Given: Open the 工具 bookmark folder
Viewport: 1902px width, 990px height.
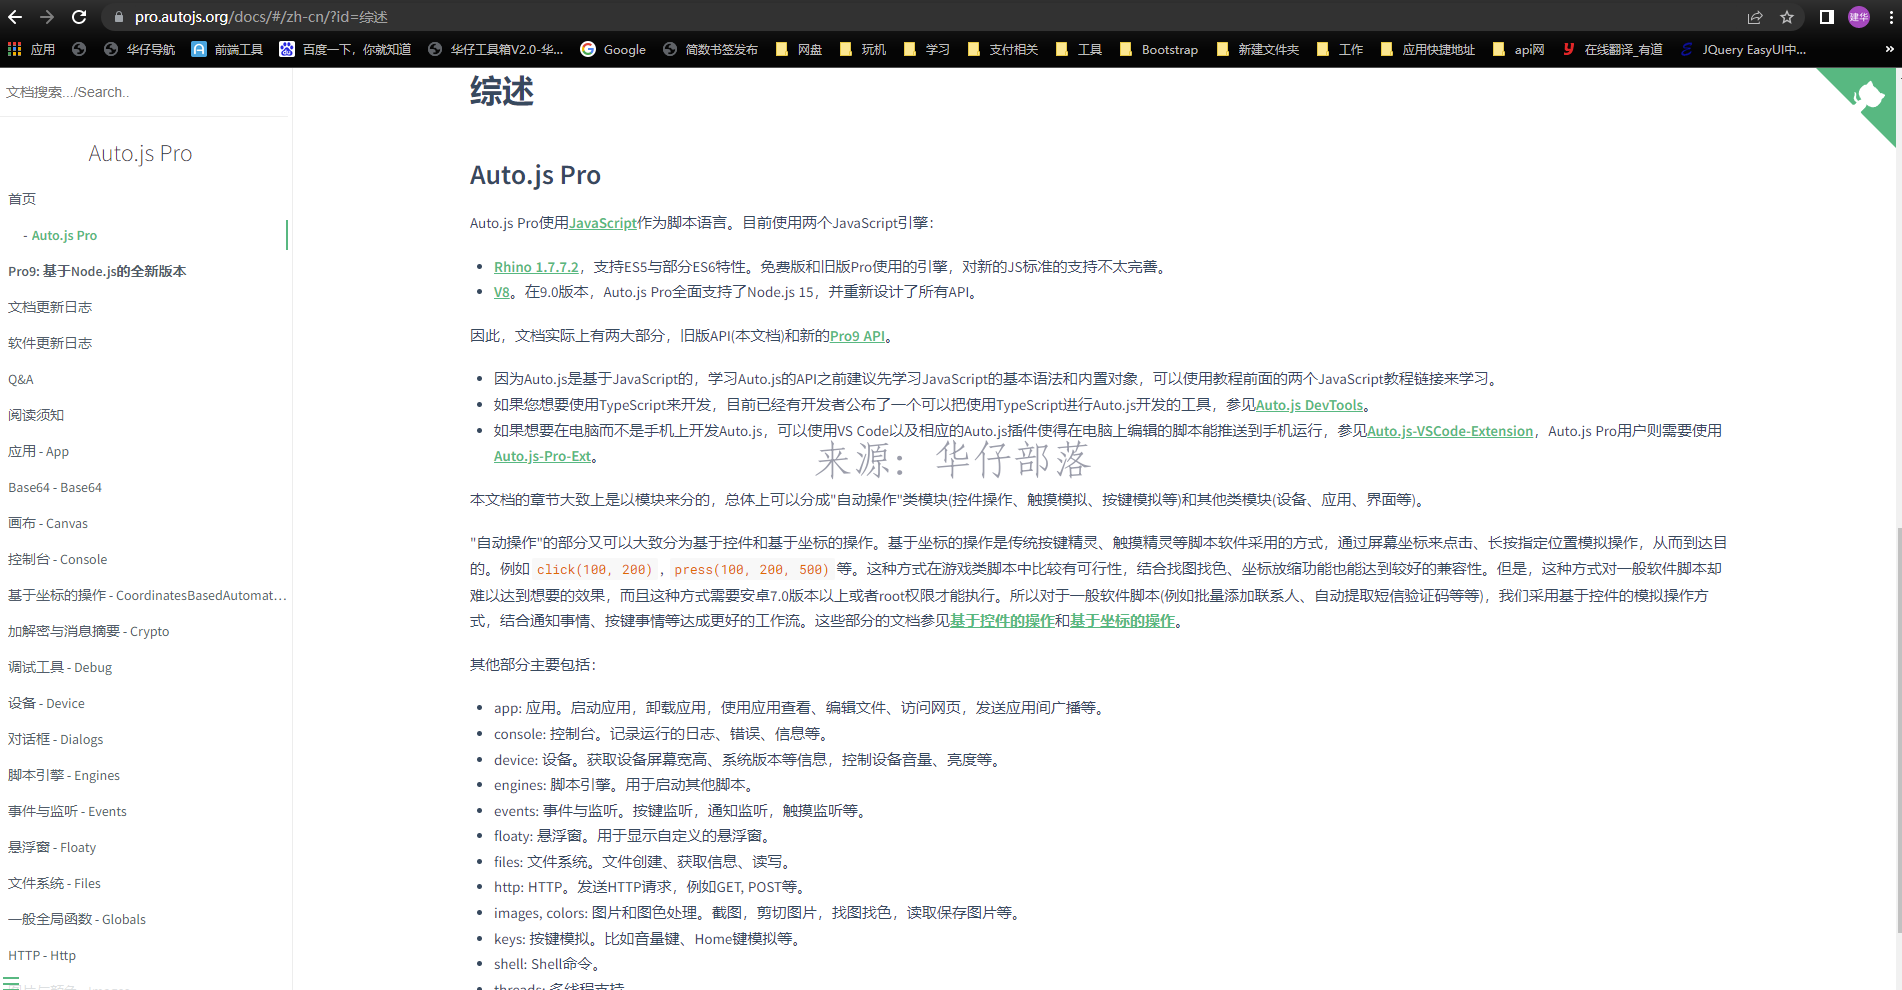Looking at the screenshot, I should [1079, 49].
